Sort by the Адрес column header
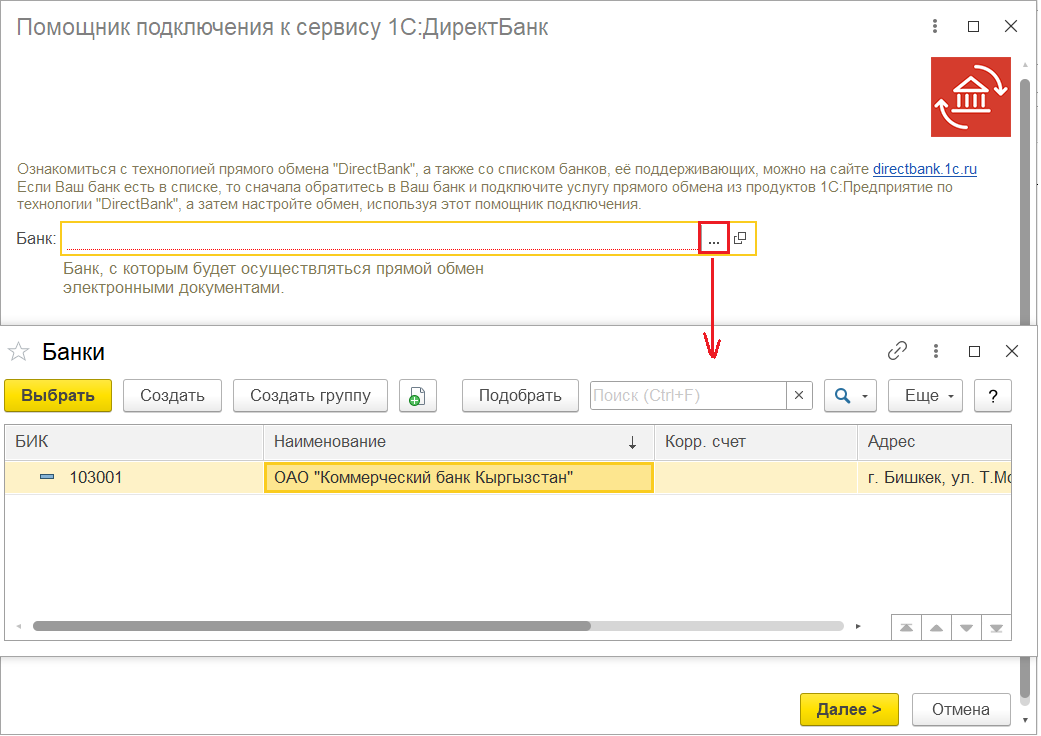This screenshot has height=736, width=1041. [934, 442]
